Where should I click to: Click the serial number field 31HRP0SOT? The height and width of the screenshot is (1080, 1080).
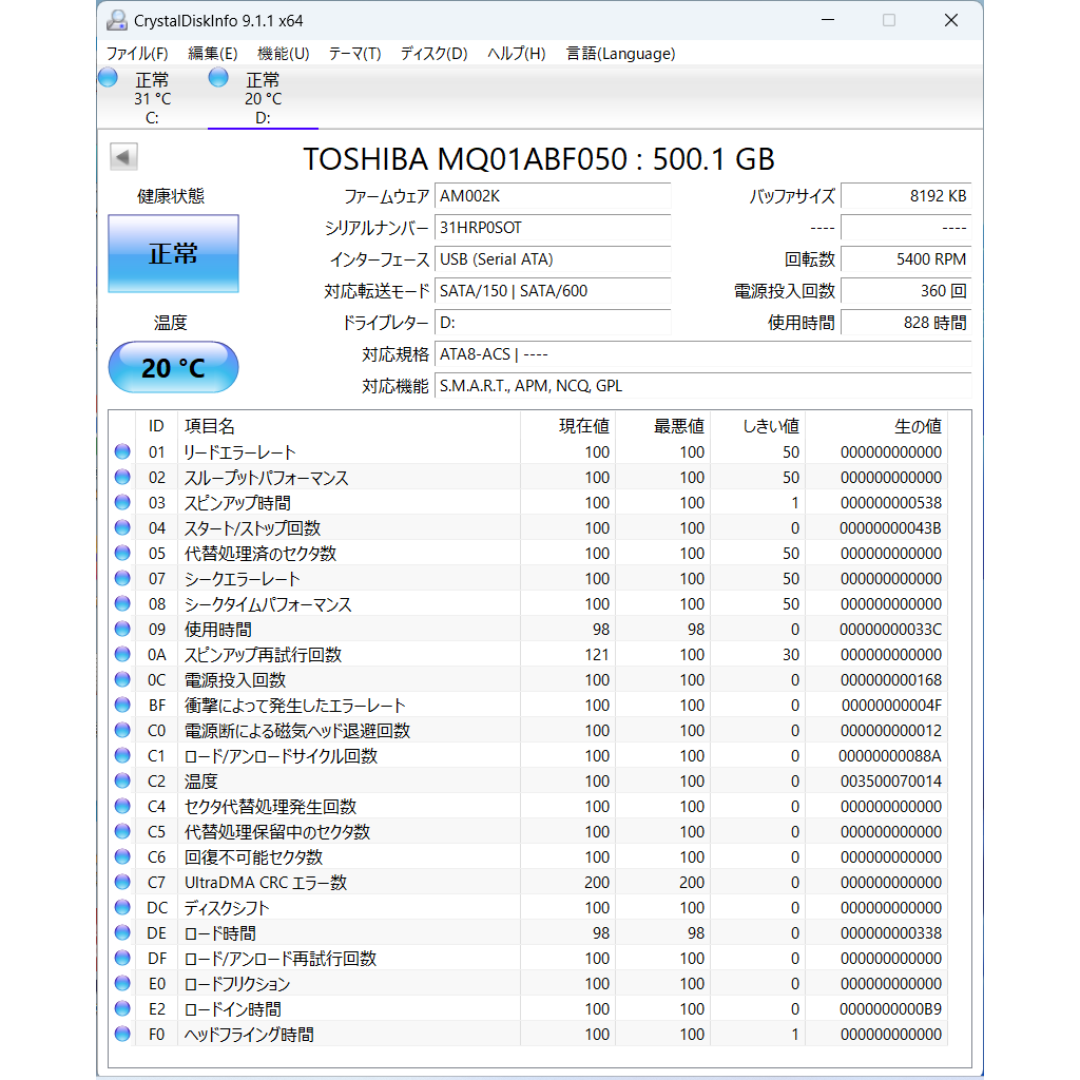point(552,228)
